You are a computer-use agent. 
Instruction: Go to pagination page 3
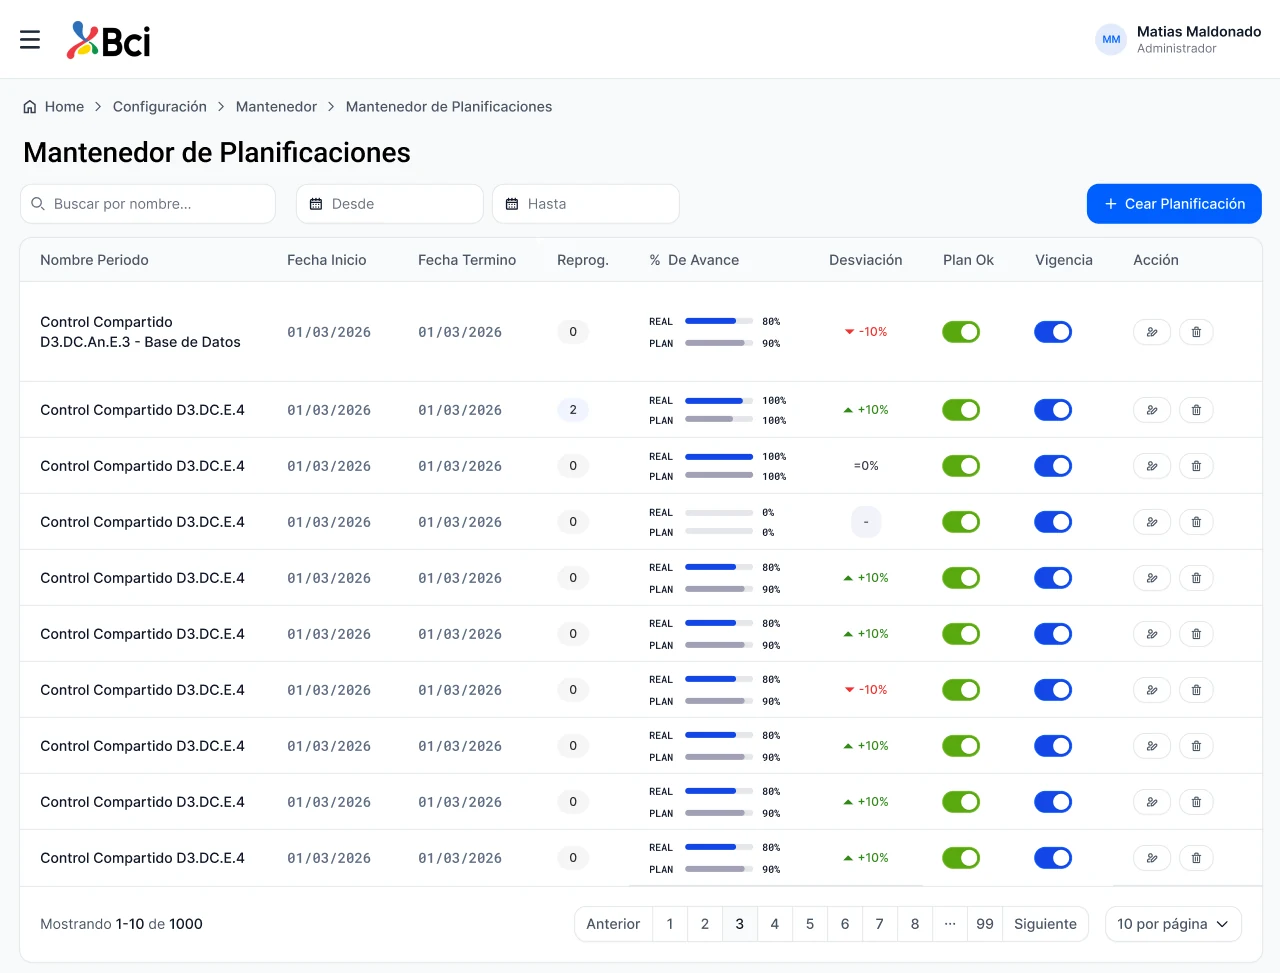(740, 924)
